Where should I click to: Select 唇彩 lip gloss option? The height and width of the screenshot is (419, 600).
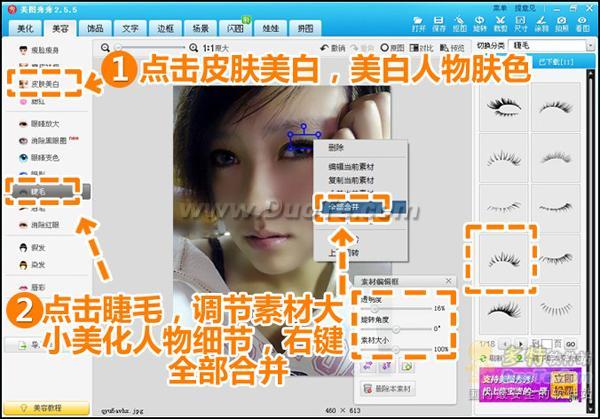click(x=32, y=287)
